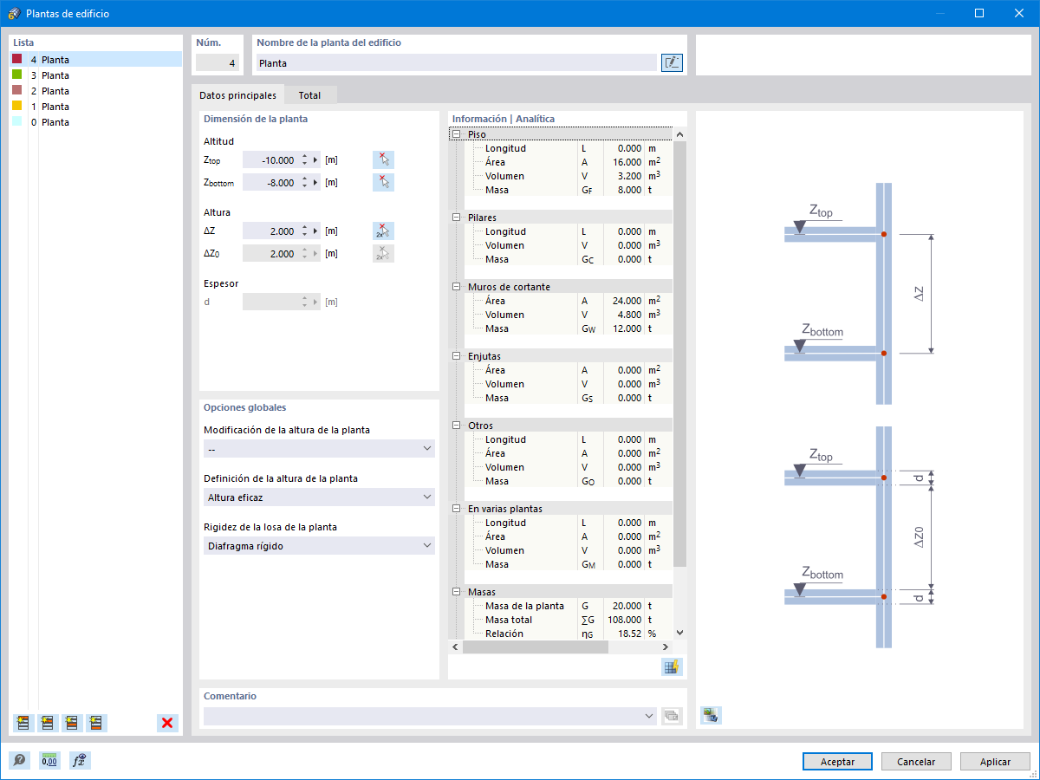Increase Ztop with spinner up arrow
This screenshot has width=1040, height=780.
point(304,157)
